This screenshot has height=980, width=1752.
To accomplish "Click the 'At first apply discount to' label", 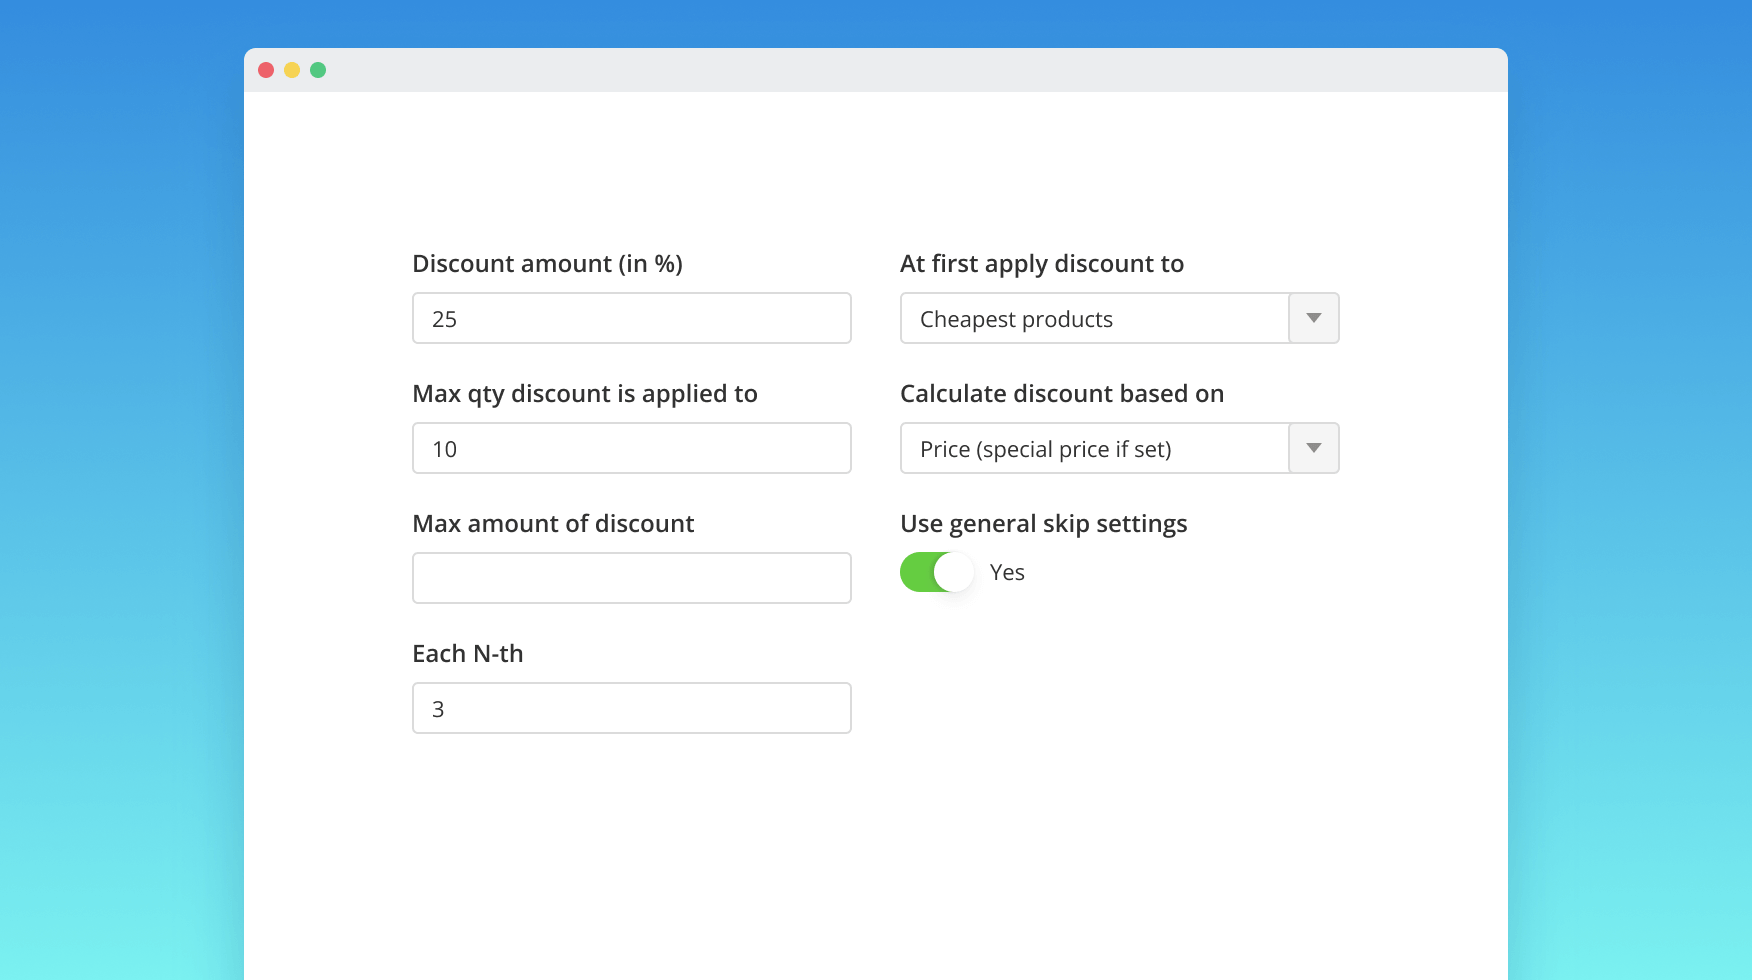I will 1041,264.
